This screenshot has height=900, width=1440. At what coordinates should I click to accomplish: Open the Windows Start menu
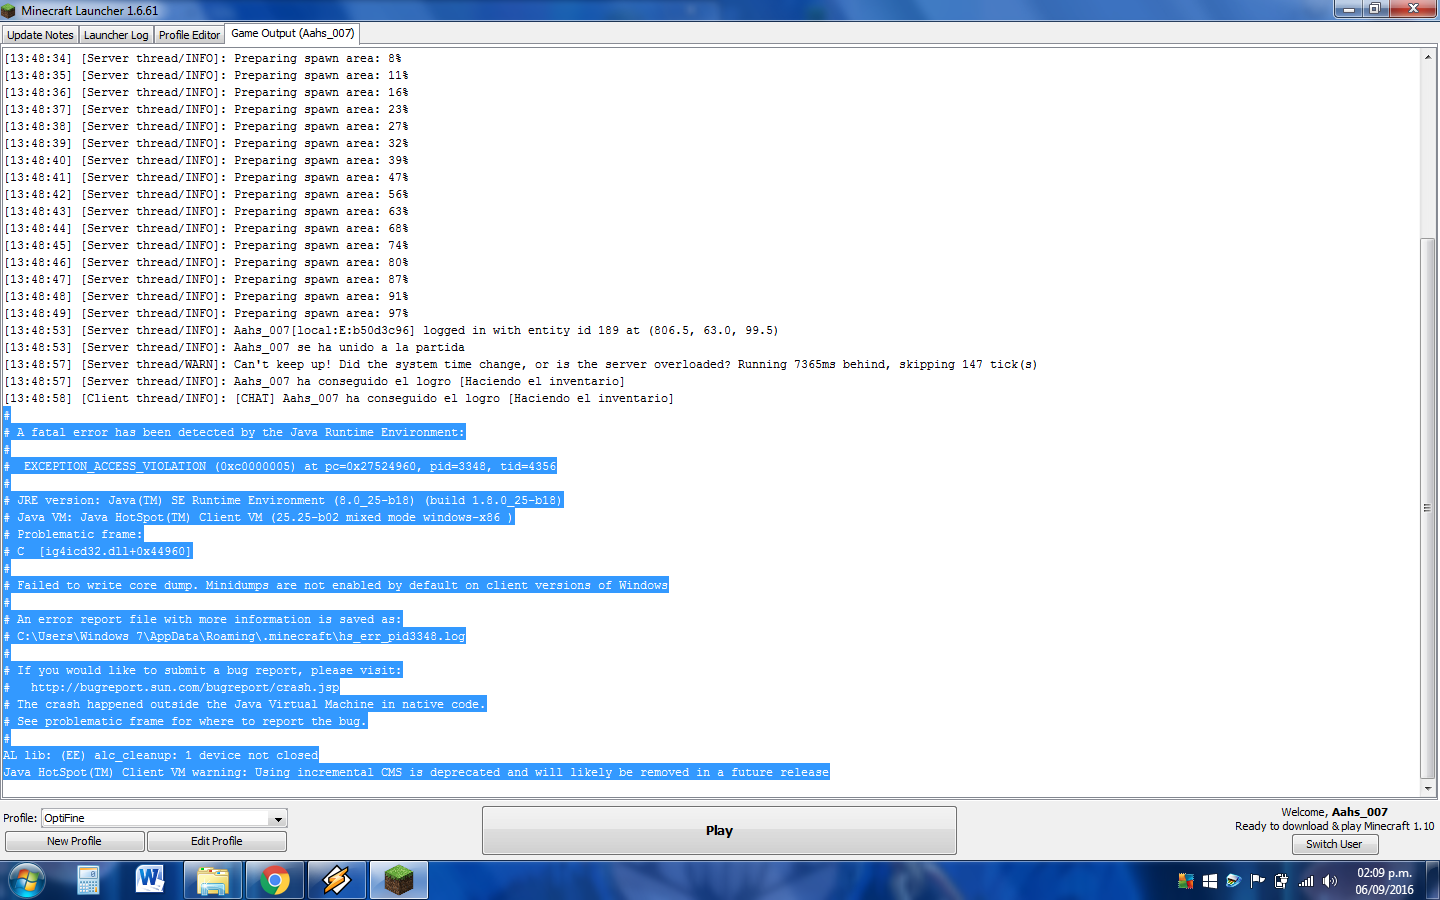[26, 881]
